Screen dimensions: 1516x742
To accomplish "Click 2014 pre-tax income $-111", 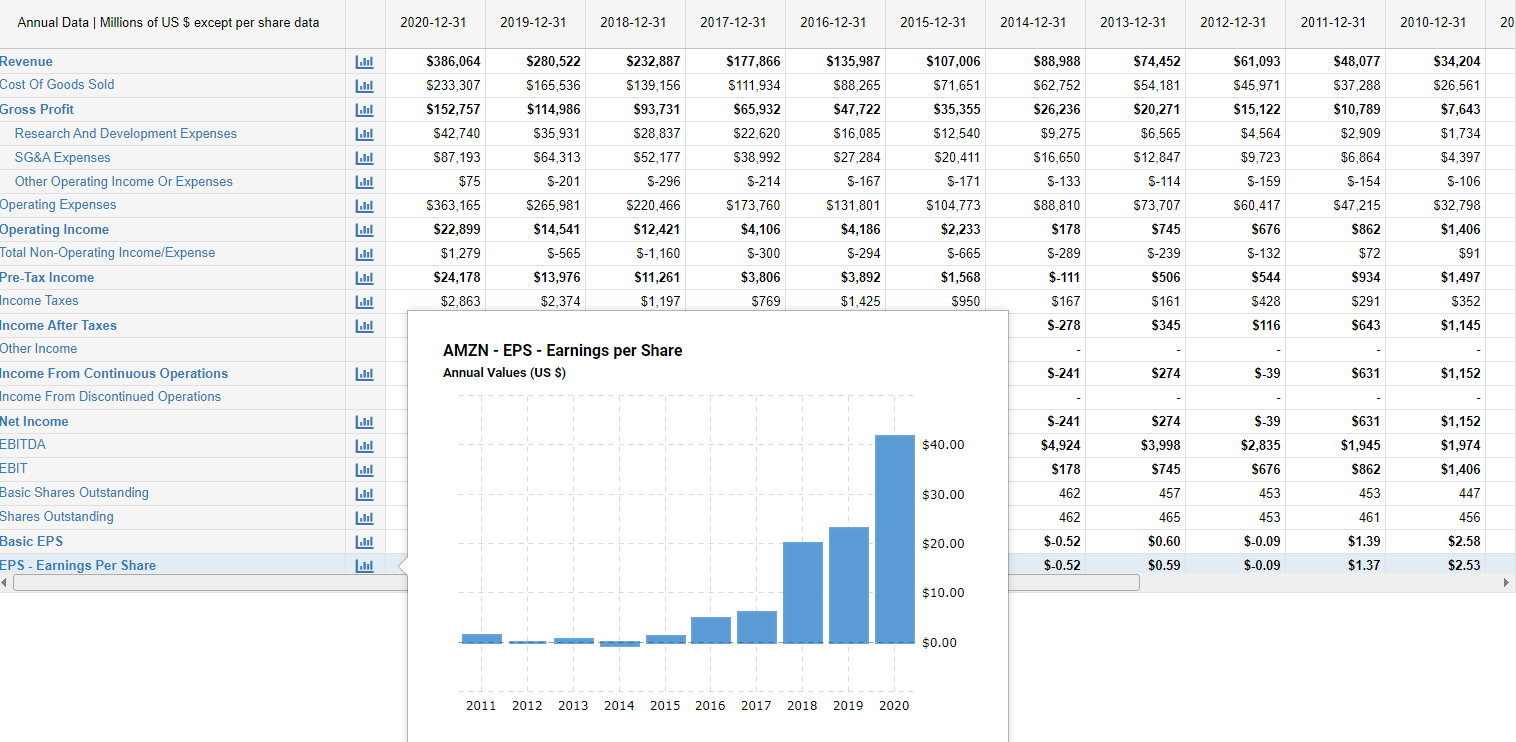I will point(1064,277).
